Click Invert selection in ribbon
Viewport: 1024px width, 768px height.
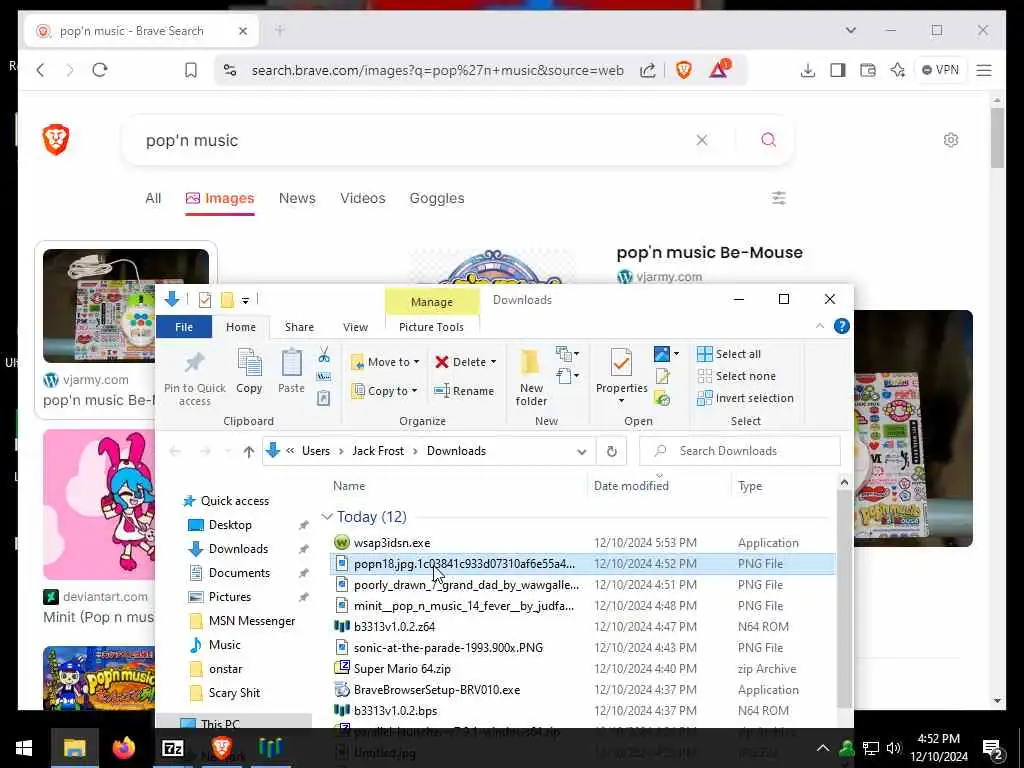pos(746,398)
